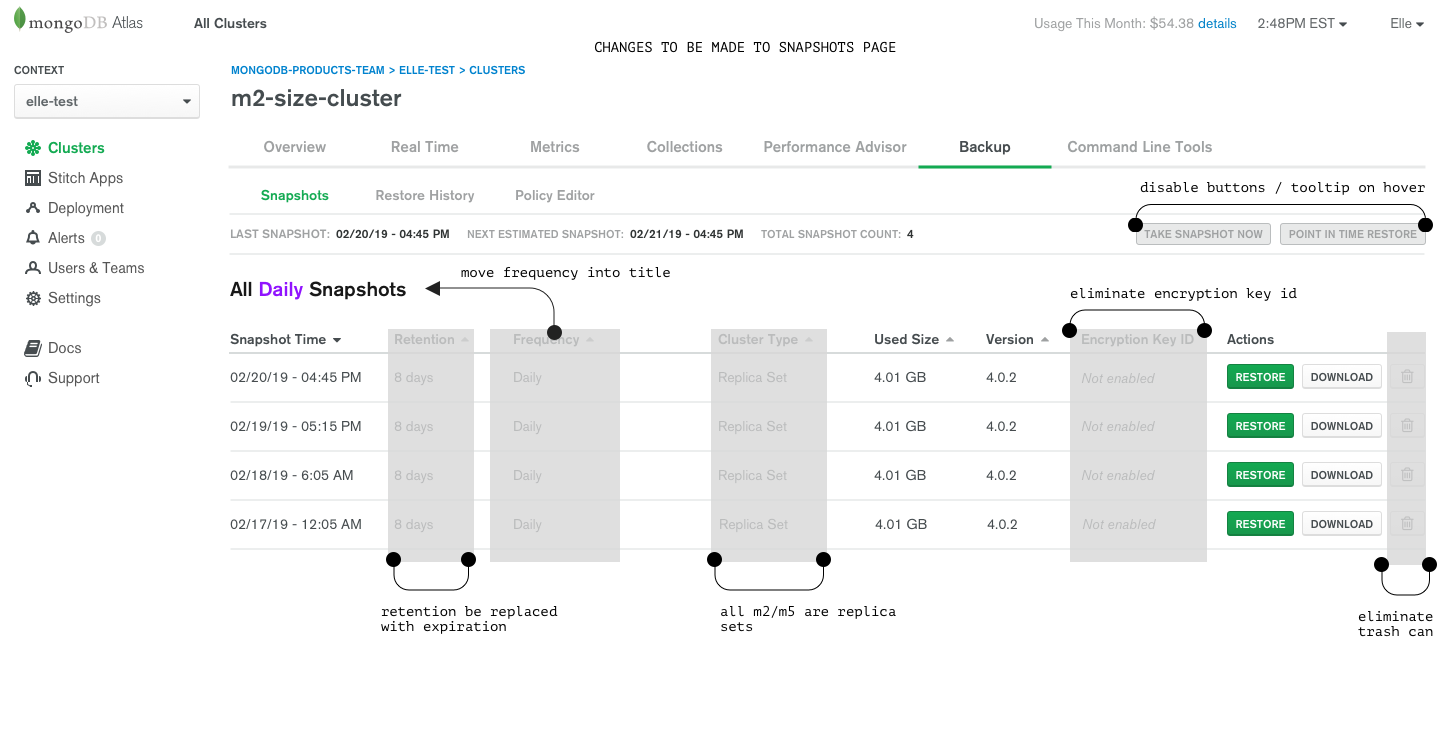This screenshot has height=756, width=1440.
Task: Switch to the Overview tab
Action: click(294, 147)
